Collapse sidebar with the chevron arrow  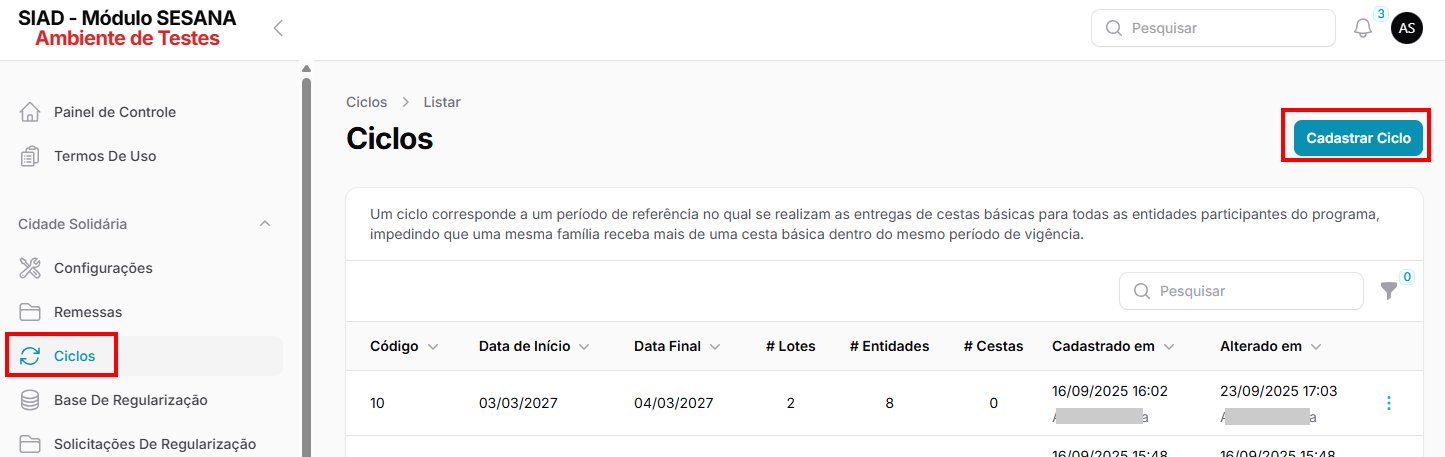coord(278,28)
